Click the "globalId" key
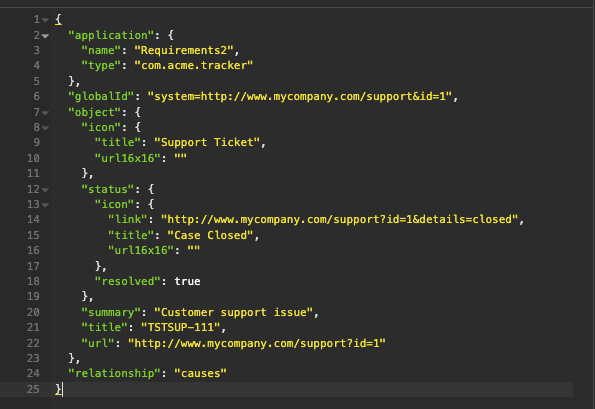This screenshot has width=595, height=409. tap(101, 96)
